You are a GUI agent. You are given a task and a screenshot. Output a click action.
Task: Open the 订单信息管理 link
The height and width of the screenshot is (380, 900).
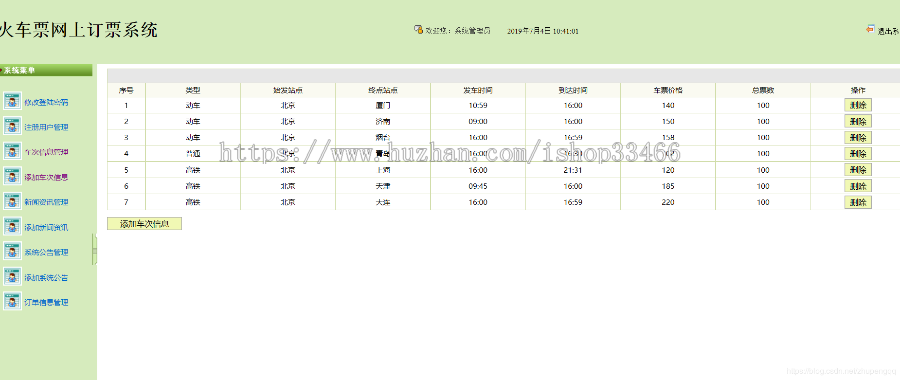click(46, 302)
